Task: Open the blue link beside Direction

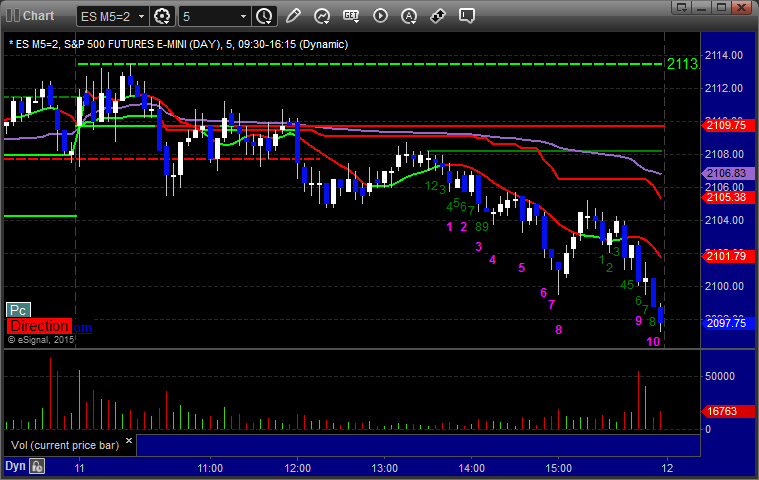Action: tap(82, 328)
